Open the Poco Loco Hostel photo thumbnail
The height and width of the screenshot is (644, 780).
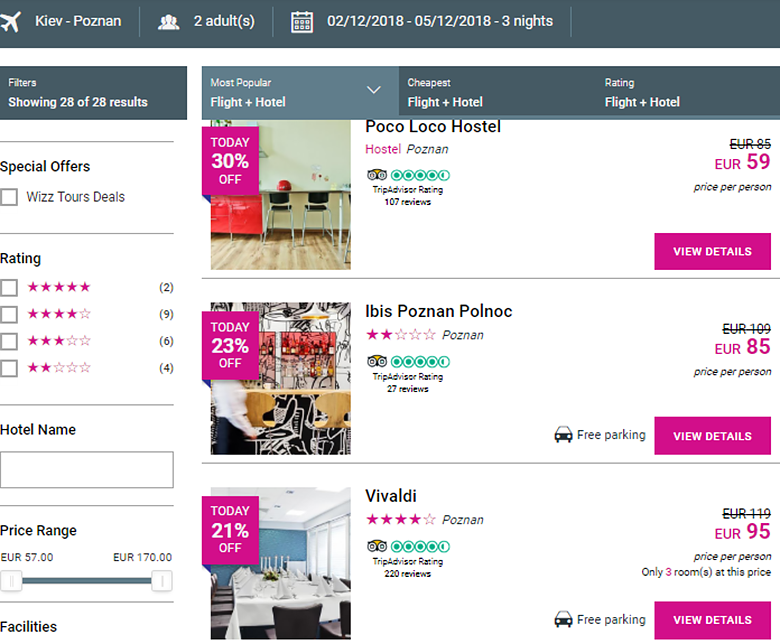coord(281,196)
